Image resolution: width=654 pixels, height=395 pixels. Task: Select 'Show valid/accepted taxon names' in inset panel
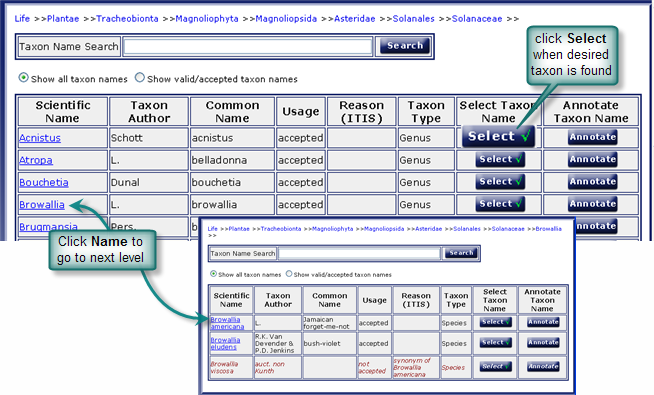tap(289, 274)
